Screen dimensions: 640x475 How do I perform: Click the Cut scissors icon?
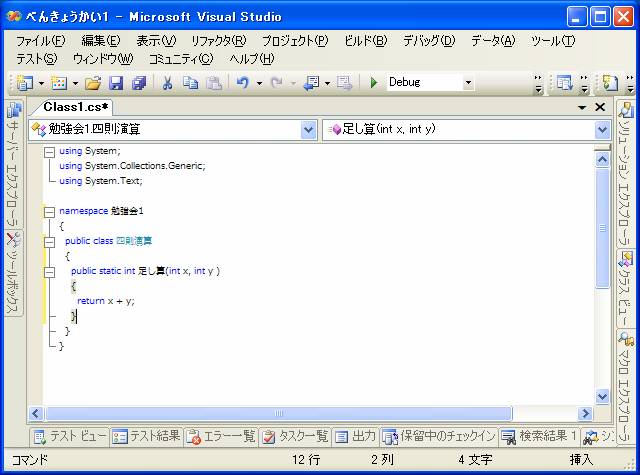tap(167, 83)
